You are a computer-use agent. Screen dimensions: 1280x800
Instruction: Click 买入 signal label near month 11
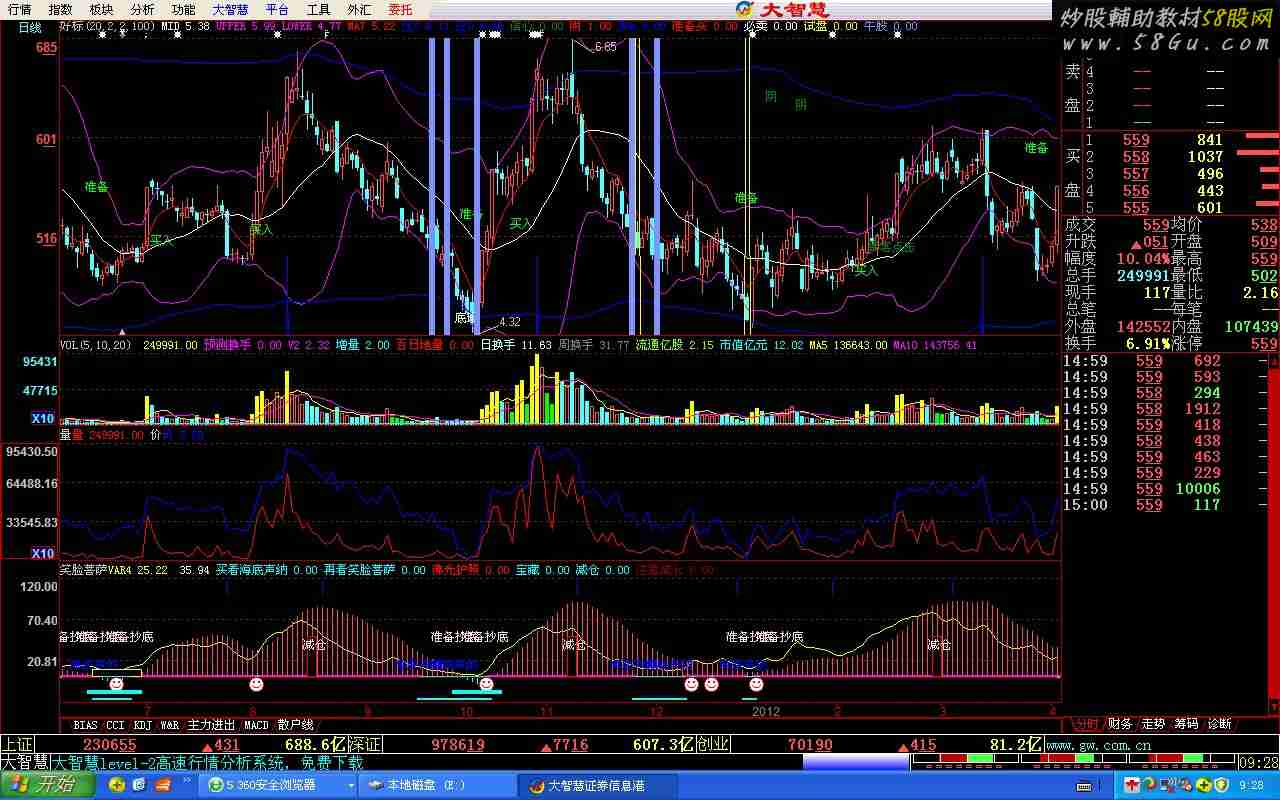[522, 223]
